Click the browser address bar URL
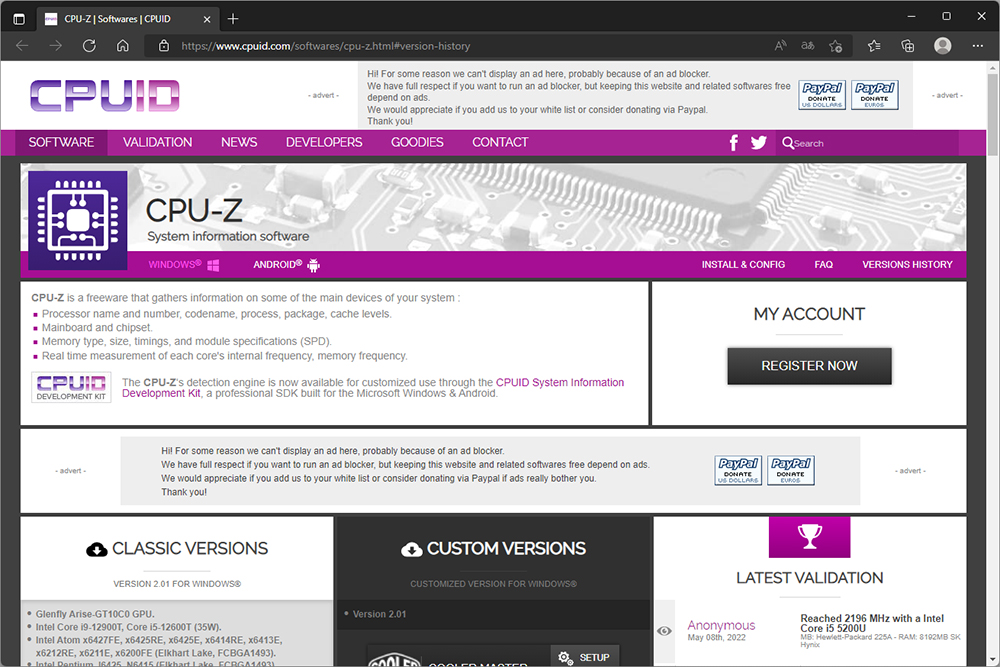This screenshot has height=667, width=1000. pyautogui.click(x=326, y=46)
